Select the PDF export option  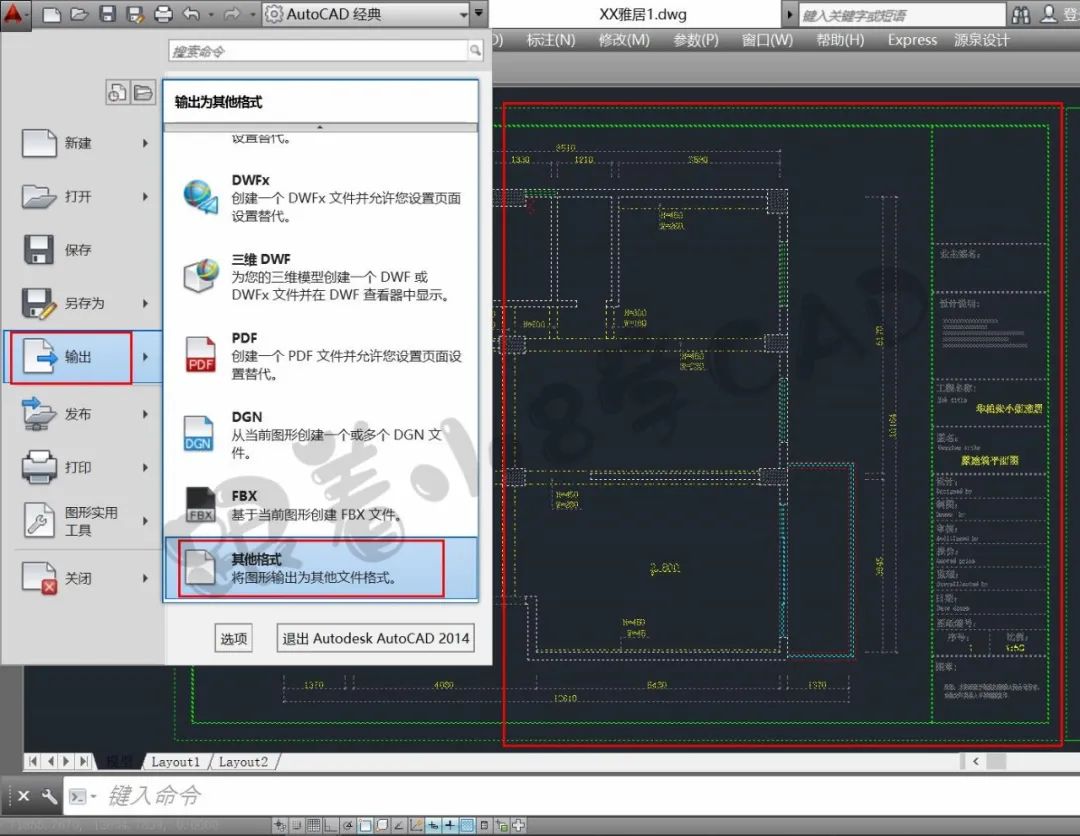321,355
